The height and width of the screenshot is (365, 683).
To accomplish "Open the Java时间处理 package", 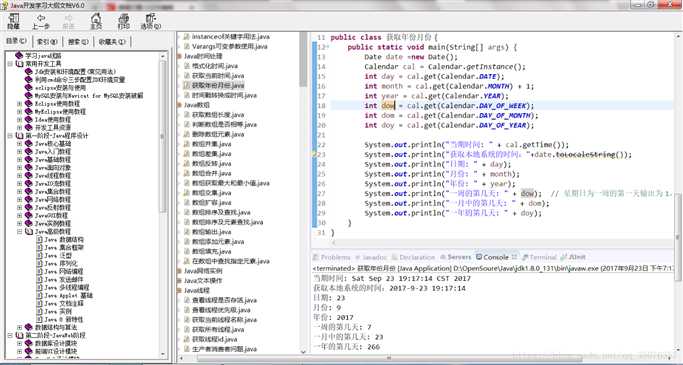I will [203, 56].
